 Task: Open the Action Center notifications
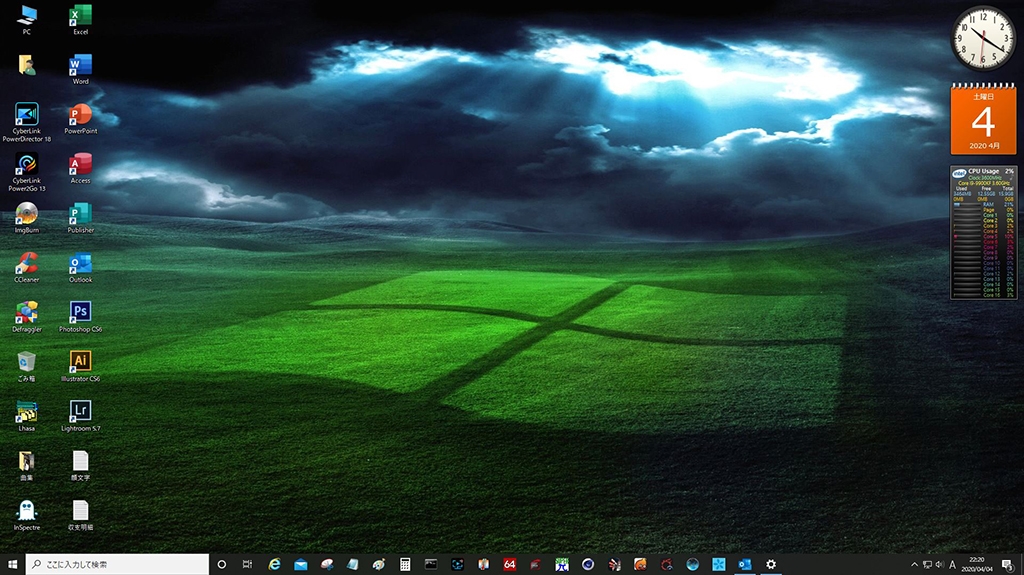click(x=1008, y=565)
